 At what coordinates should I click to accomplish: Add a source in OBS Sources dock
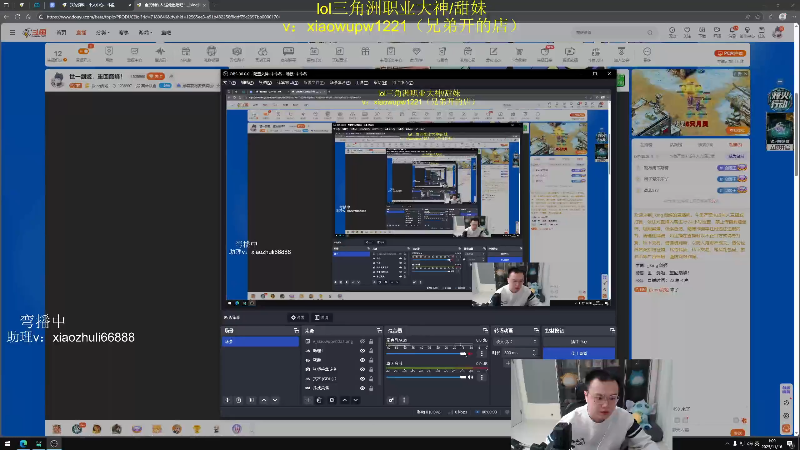[308, 400]
